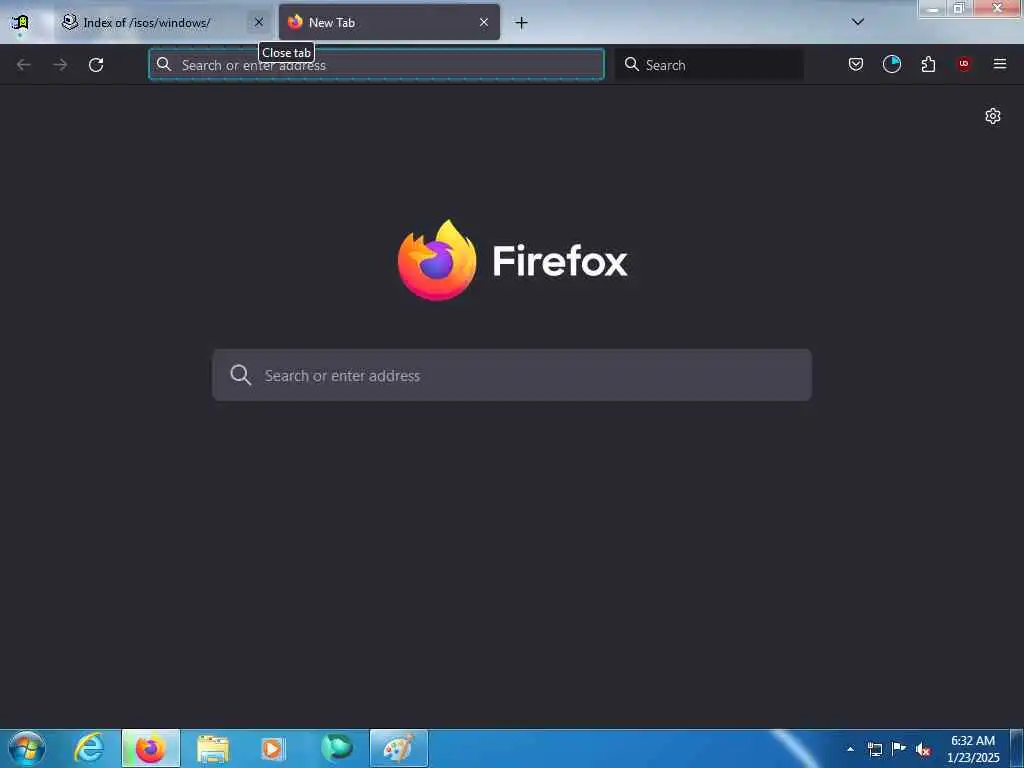Select Firefox taskbar button
1024x768 pixels.
[151, 748]
